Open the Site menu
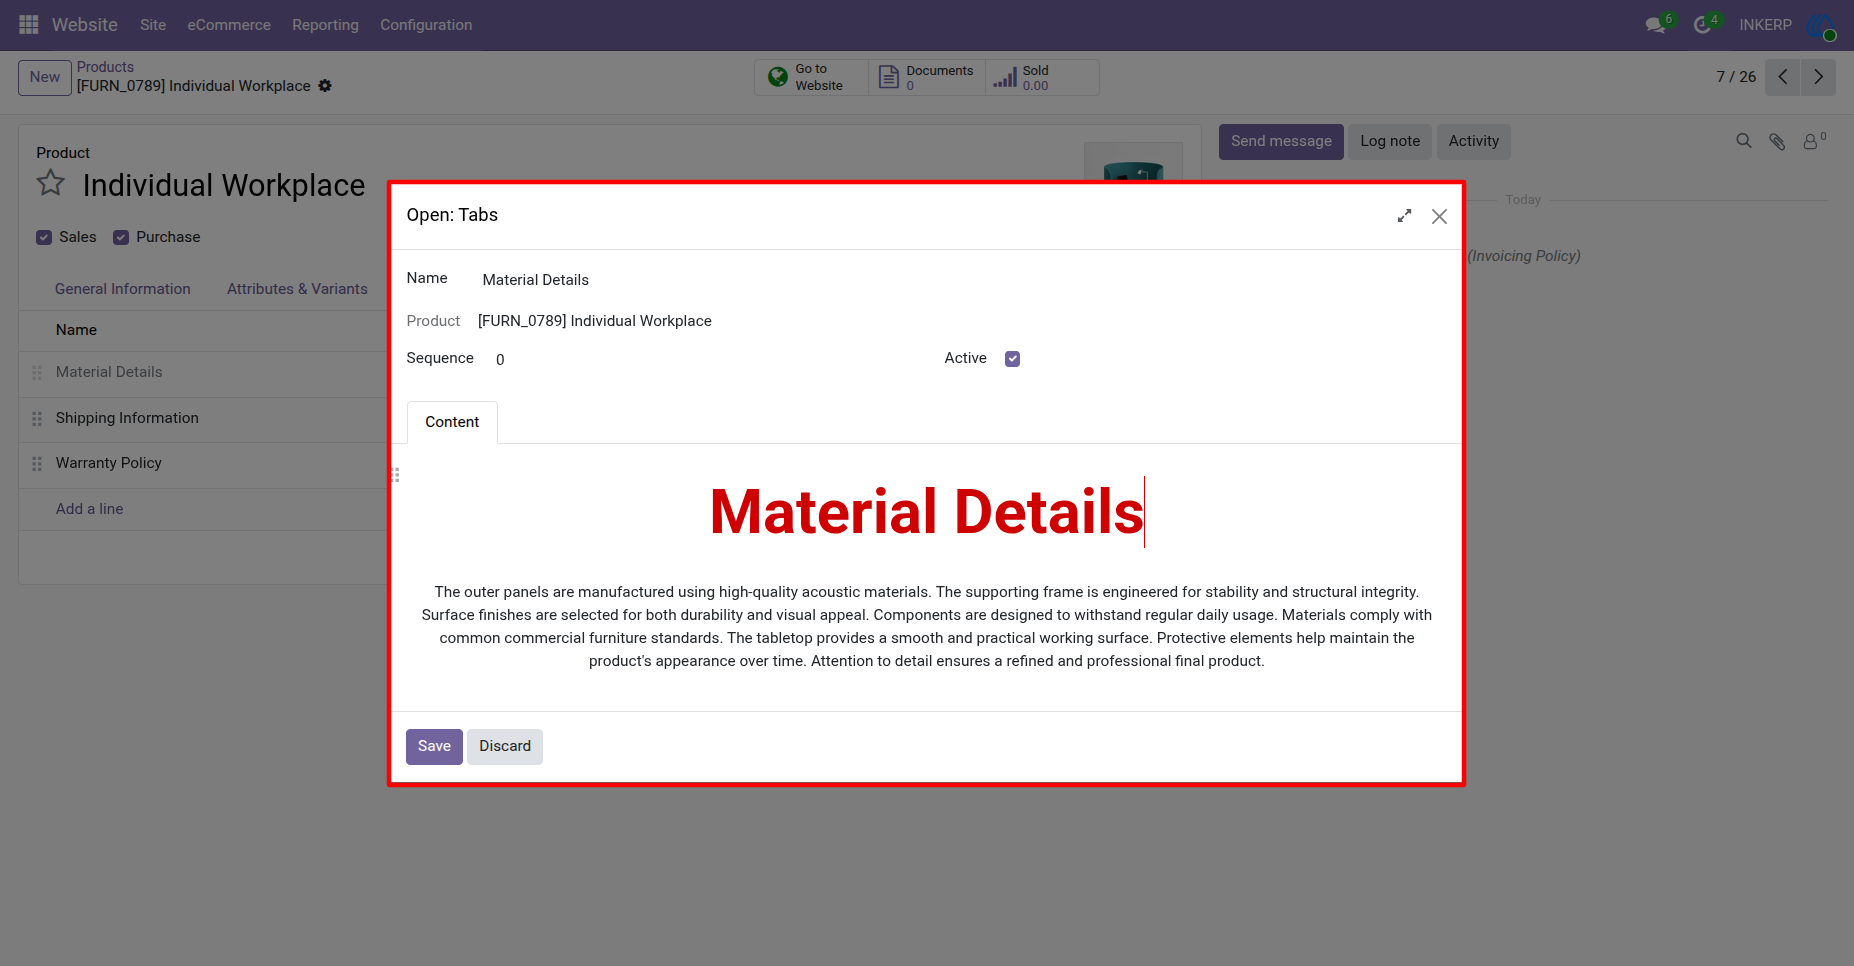 click(x=153, y=25)
